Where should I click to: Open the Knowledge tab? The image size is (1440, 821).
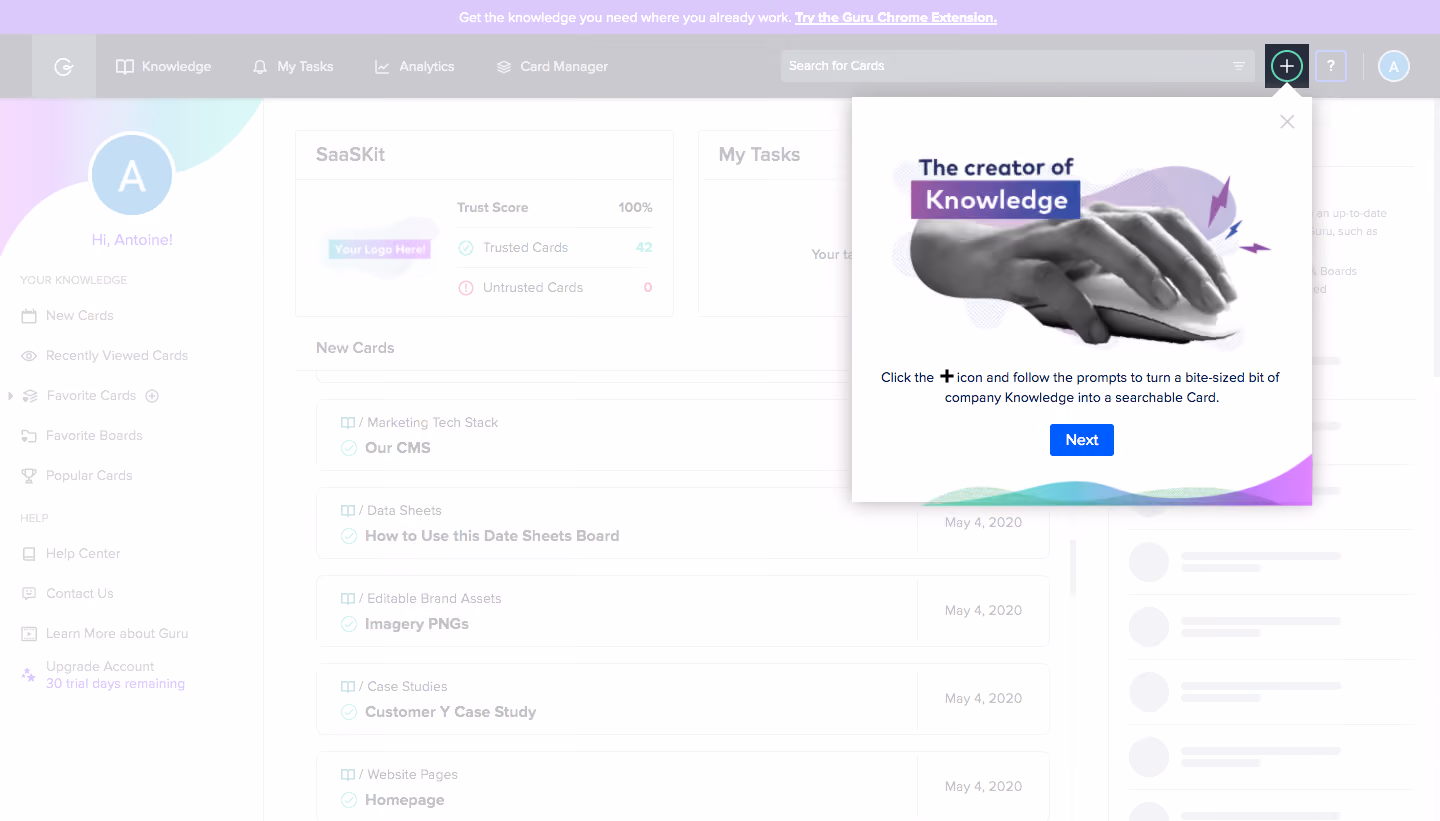164,67
